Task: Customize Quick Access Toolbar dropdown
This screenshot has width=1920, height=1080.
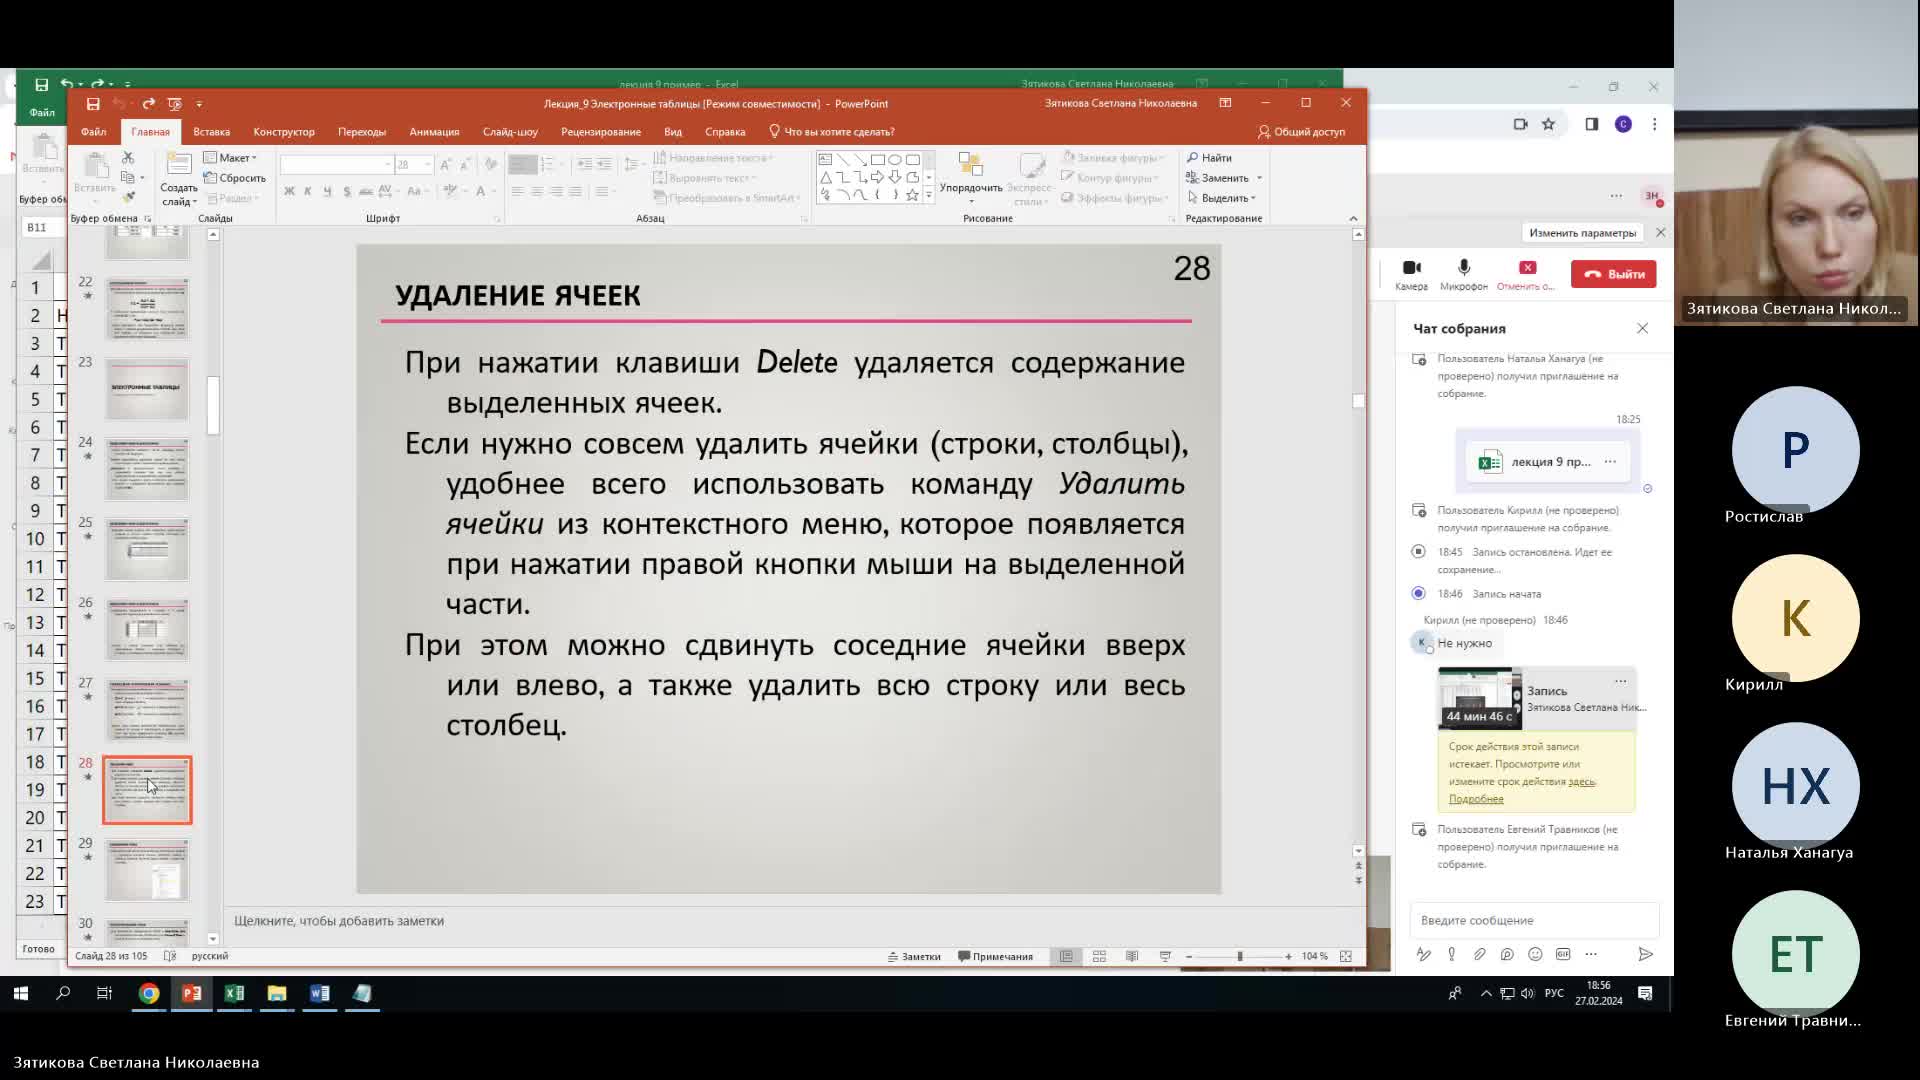Action: pyautogui.click(x=199, y=104)
